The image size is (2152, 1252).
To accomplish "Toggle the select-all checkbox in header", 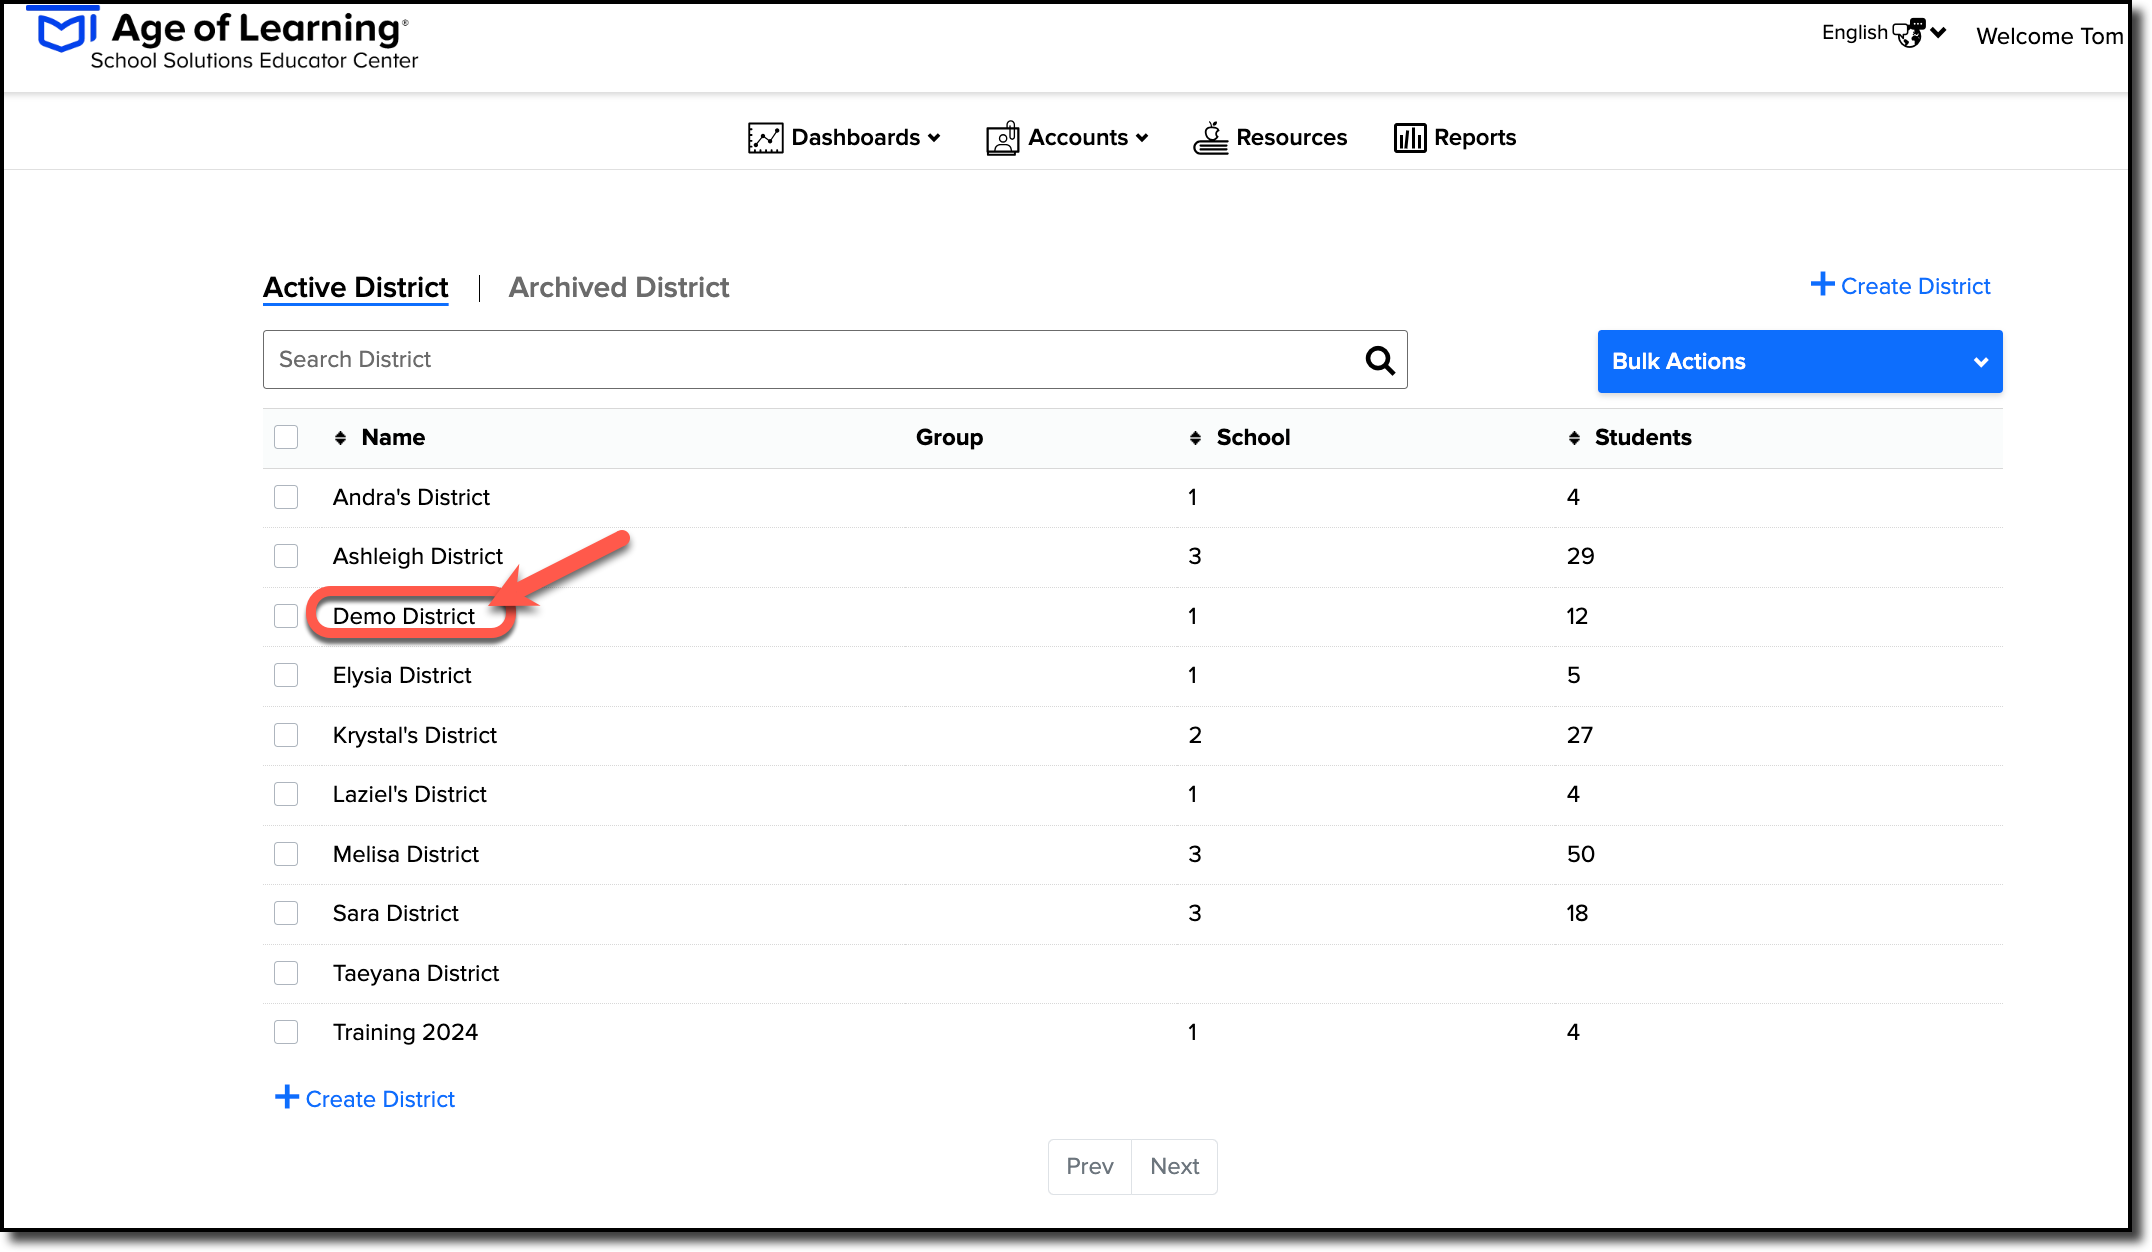I will click(286, 437).
